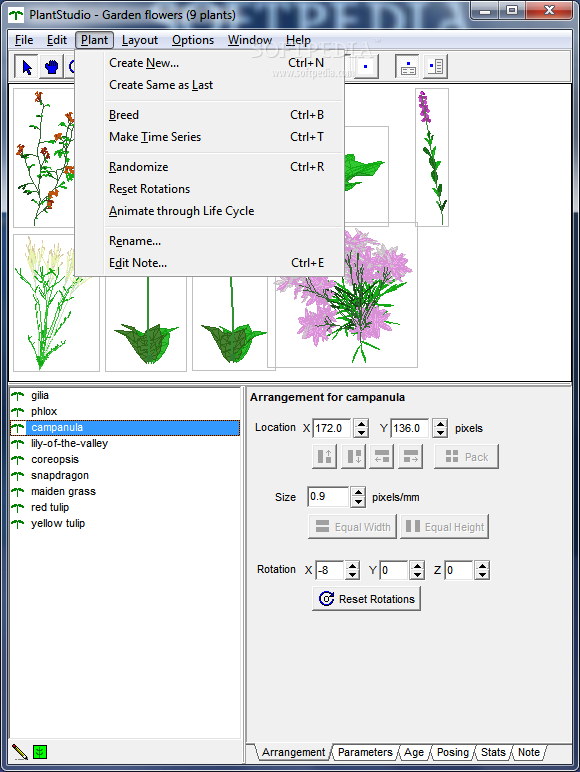The height and width of the screenshot is (772, 580).
Task: Select the pink flowering plant thumbnail
Action: [x=345, y=322]
